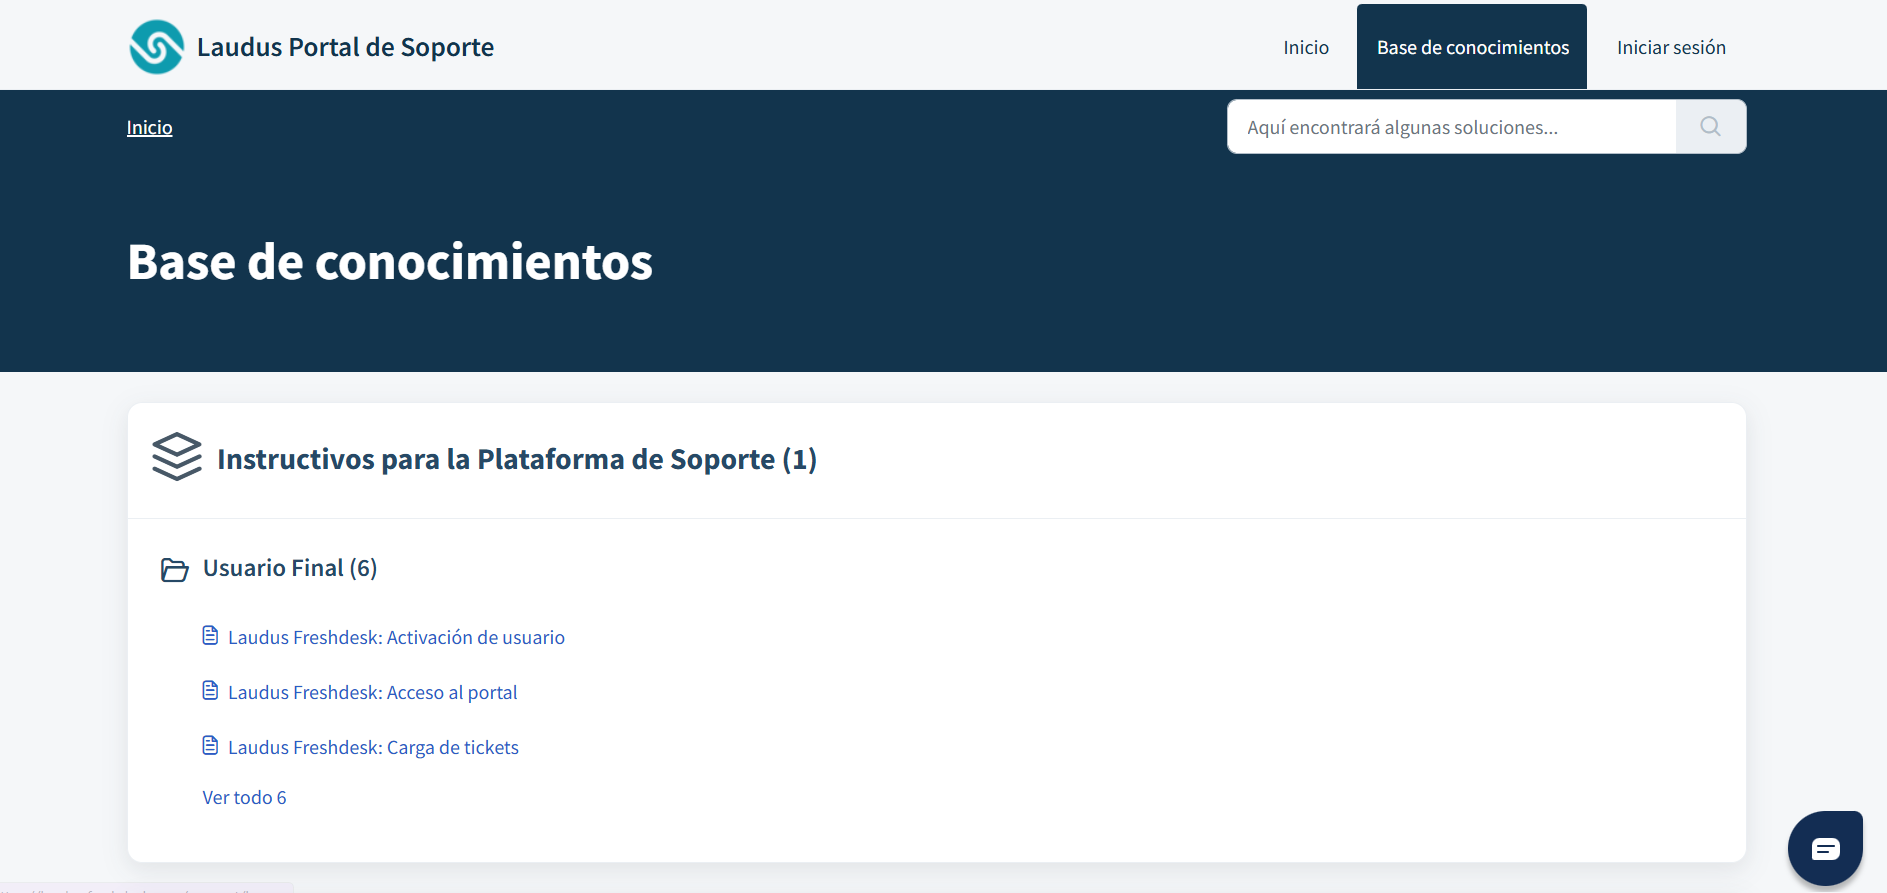Follow the Inicio breadcrumb link
Screen dimensions: 1887x893
pyautogui.click(x=149, y=128)
